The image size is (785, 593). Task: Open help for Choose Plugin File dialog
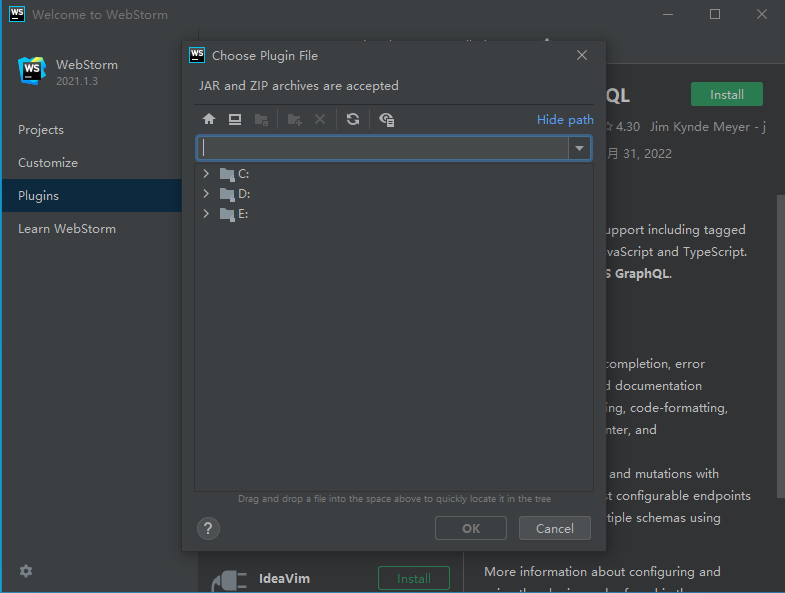(208, 528)
